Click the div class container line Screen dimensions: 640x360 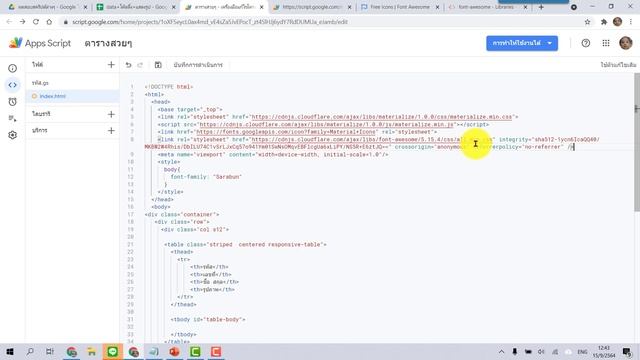tap(182, 214)
